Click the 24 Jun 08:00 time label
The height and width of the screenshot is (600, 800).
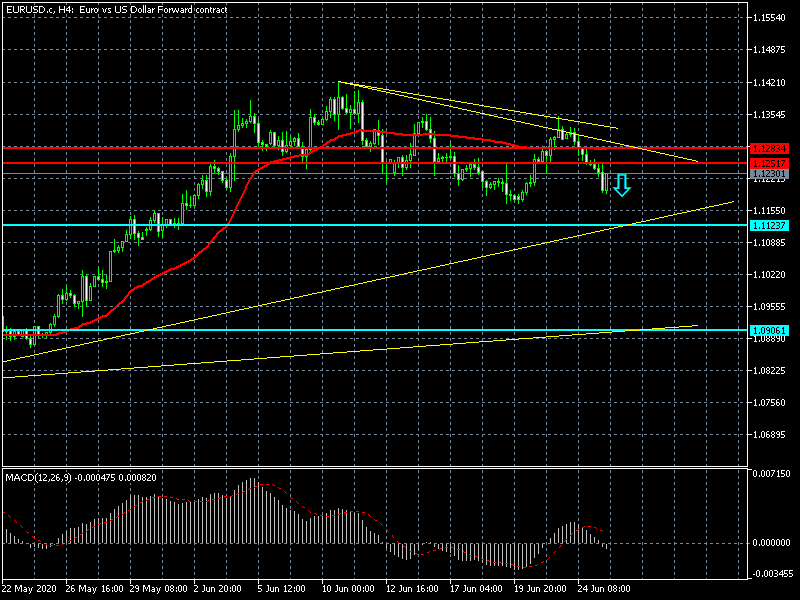(604, 589)
